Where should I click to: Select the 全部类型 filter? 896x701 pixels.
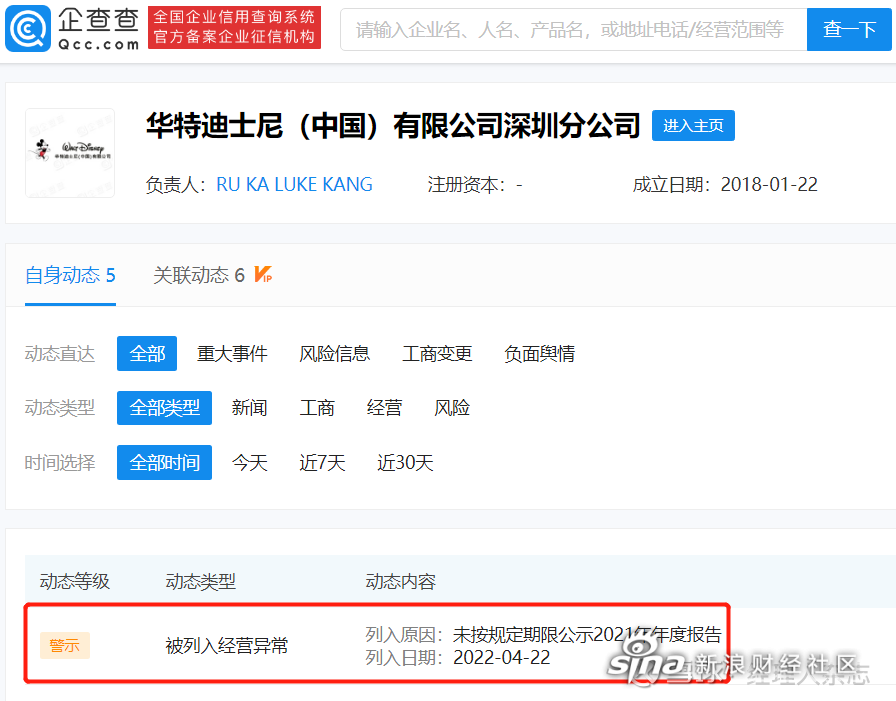click(x=165, y=408)
